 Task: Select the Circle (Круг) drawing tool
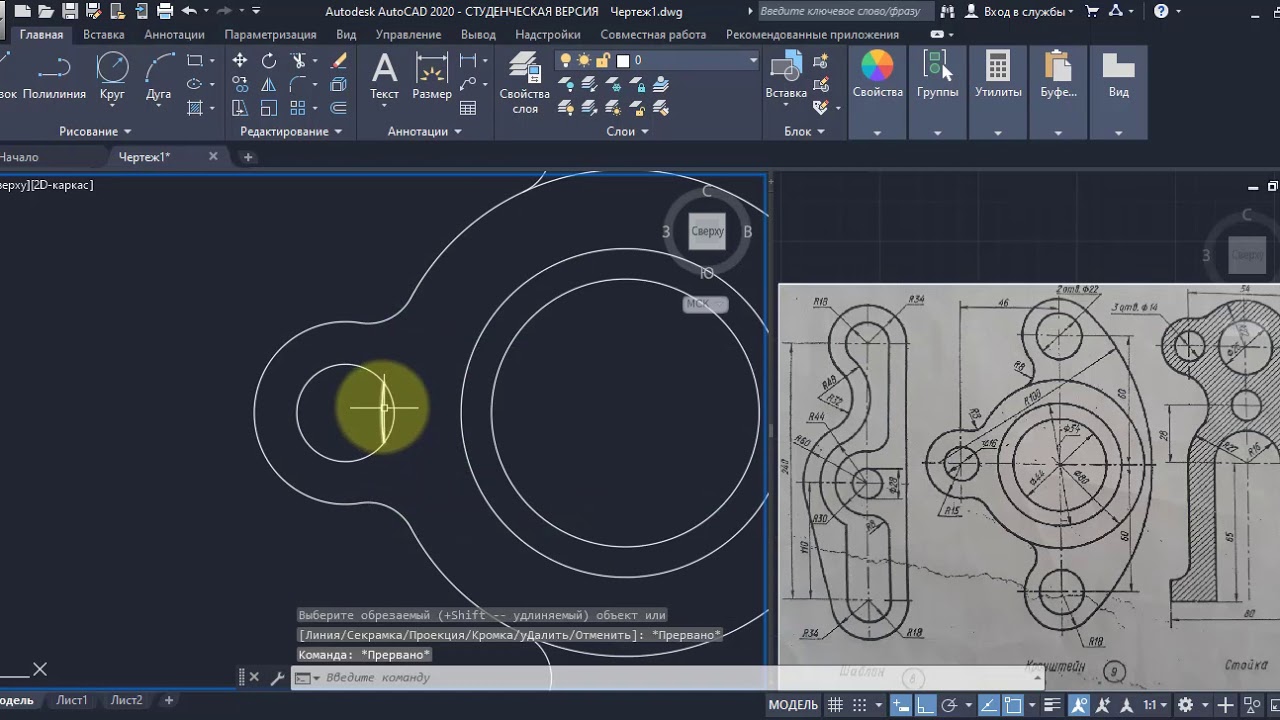[112, 78]
